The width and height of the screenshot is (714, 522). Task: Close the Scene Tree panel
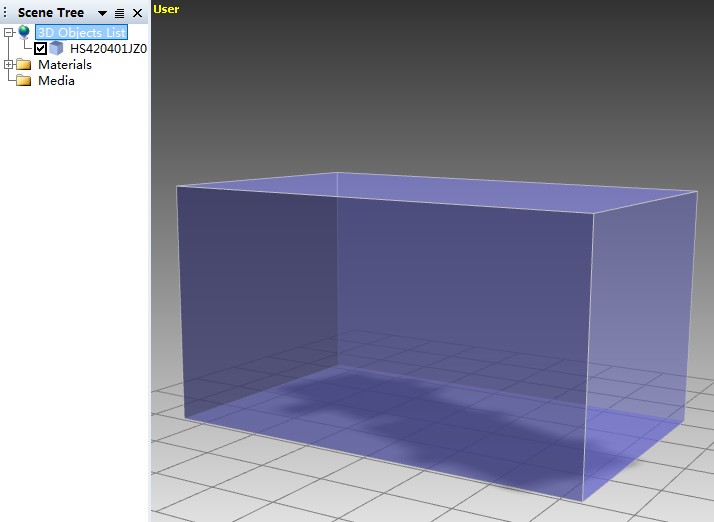(x=138, y=13)
